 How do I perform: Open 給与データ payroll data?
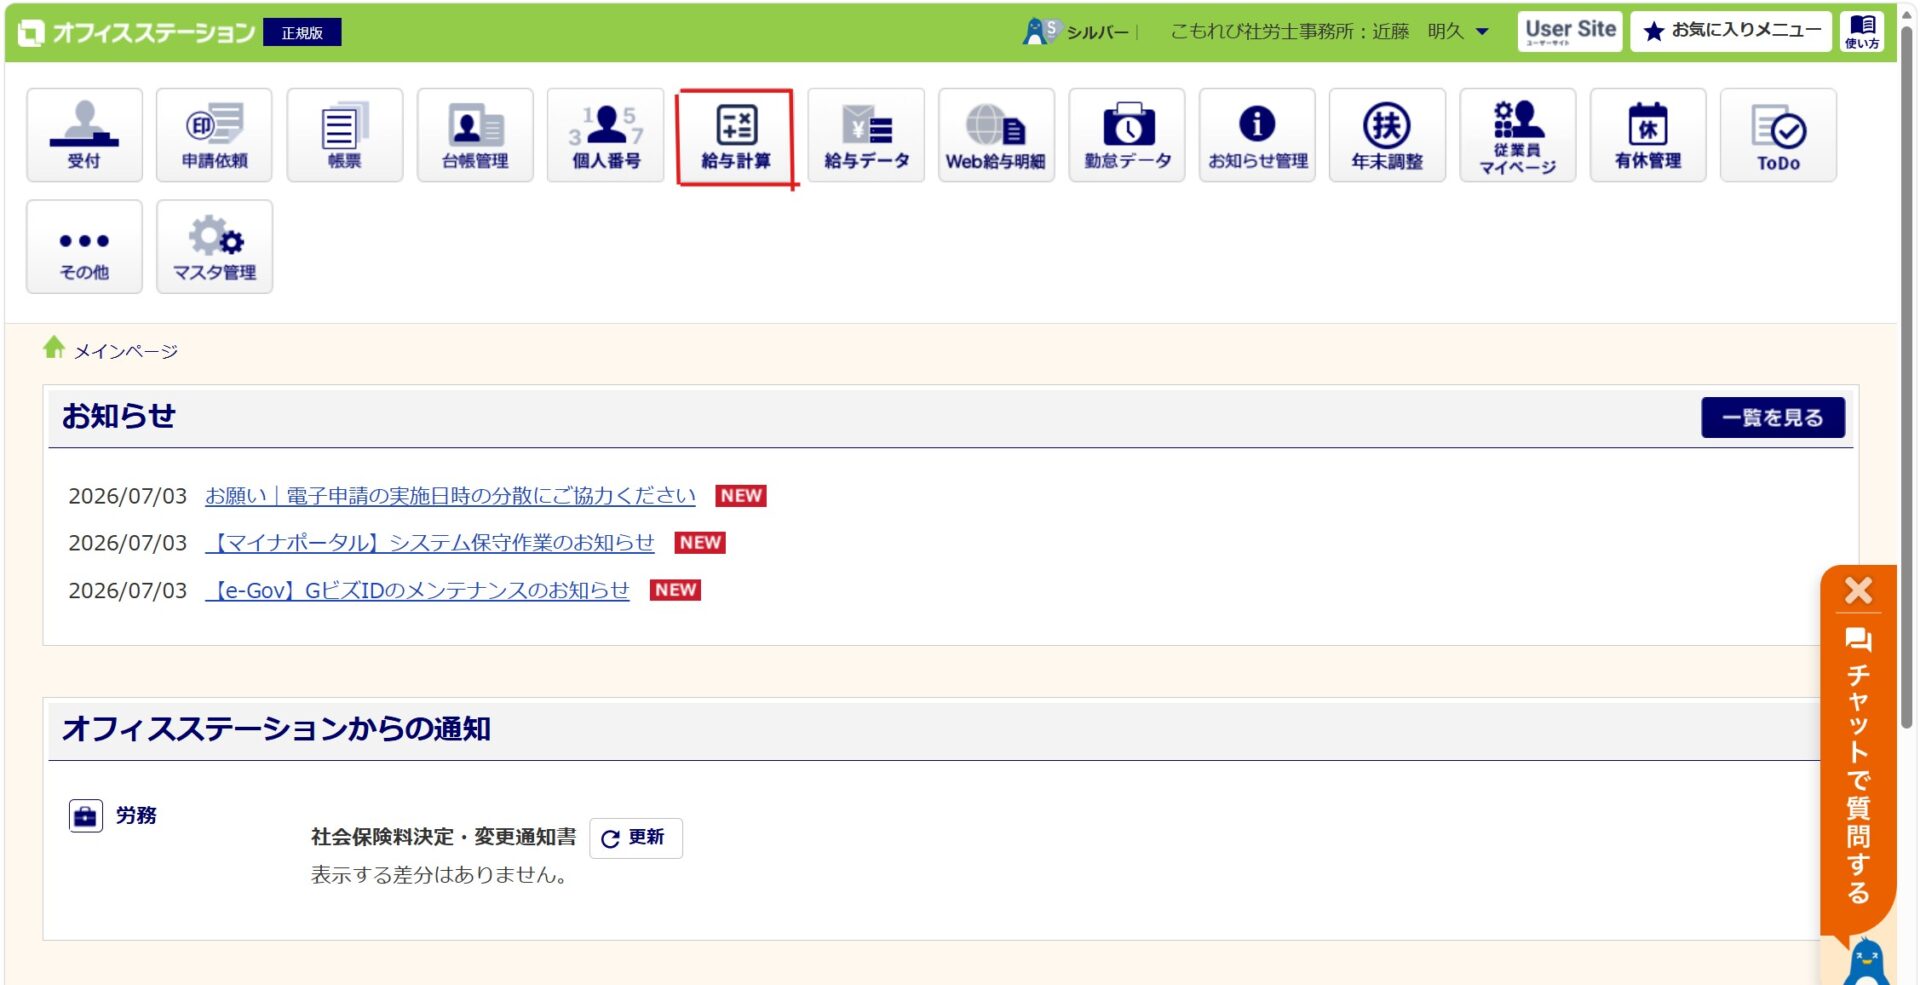tap(866, 135)
